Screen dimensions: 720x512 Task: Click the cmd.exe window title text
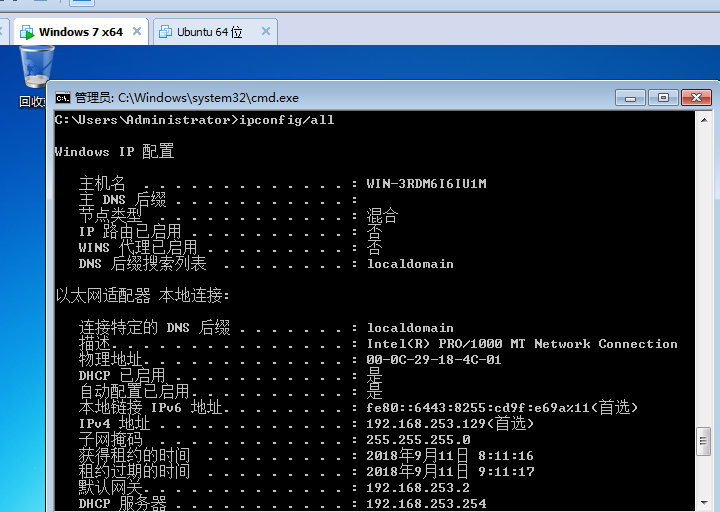pyautogui.click(x=186, y=97)
